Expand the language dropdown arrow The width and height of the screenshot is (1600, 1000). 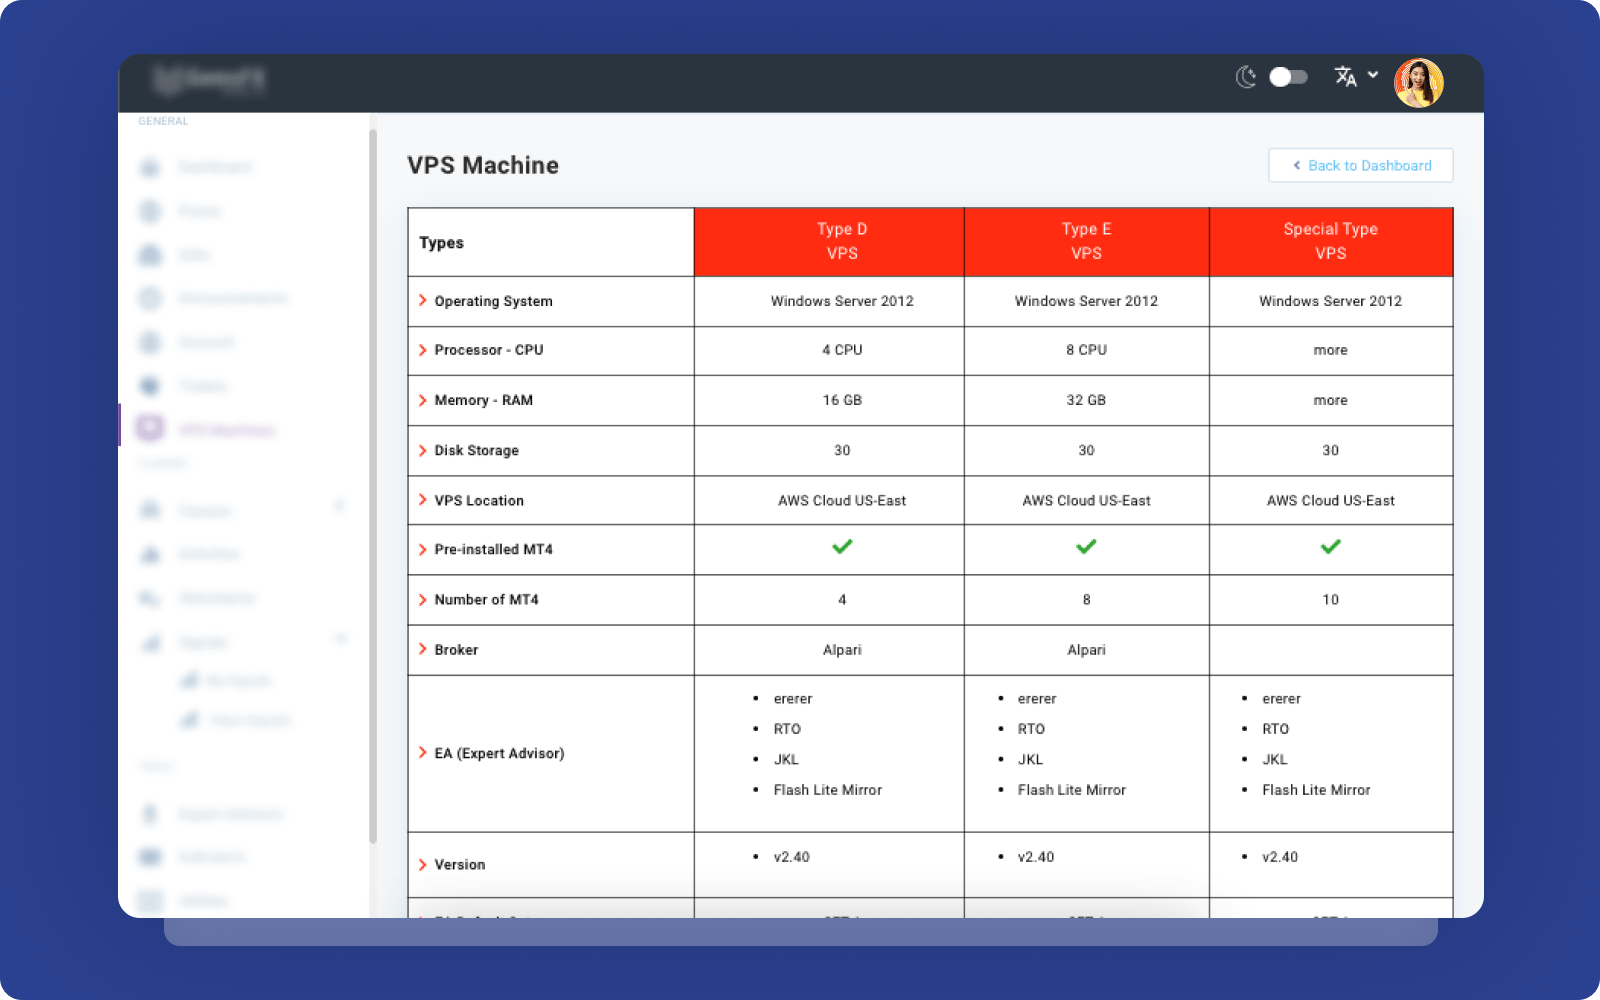[1373, 75]
